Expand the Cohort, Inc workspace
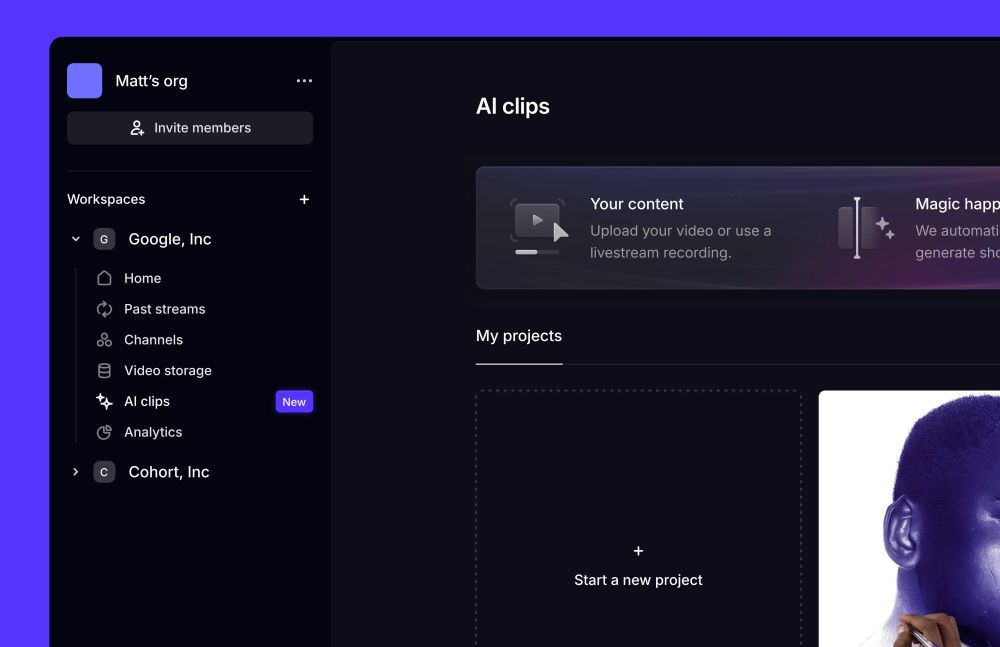 tap(76, 472)
